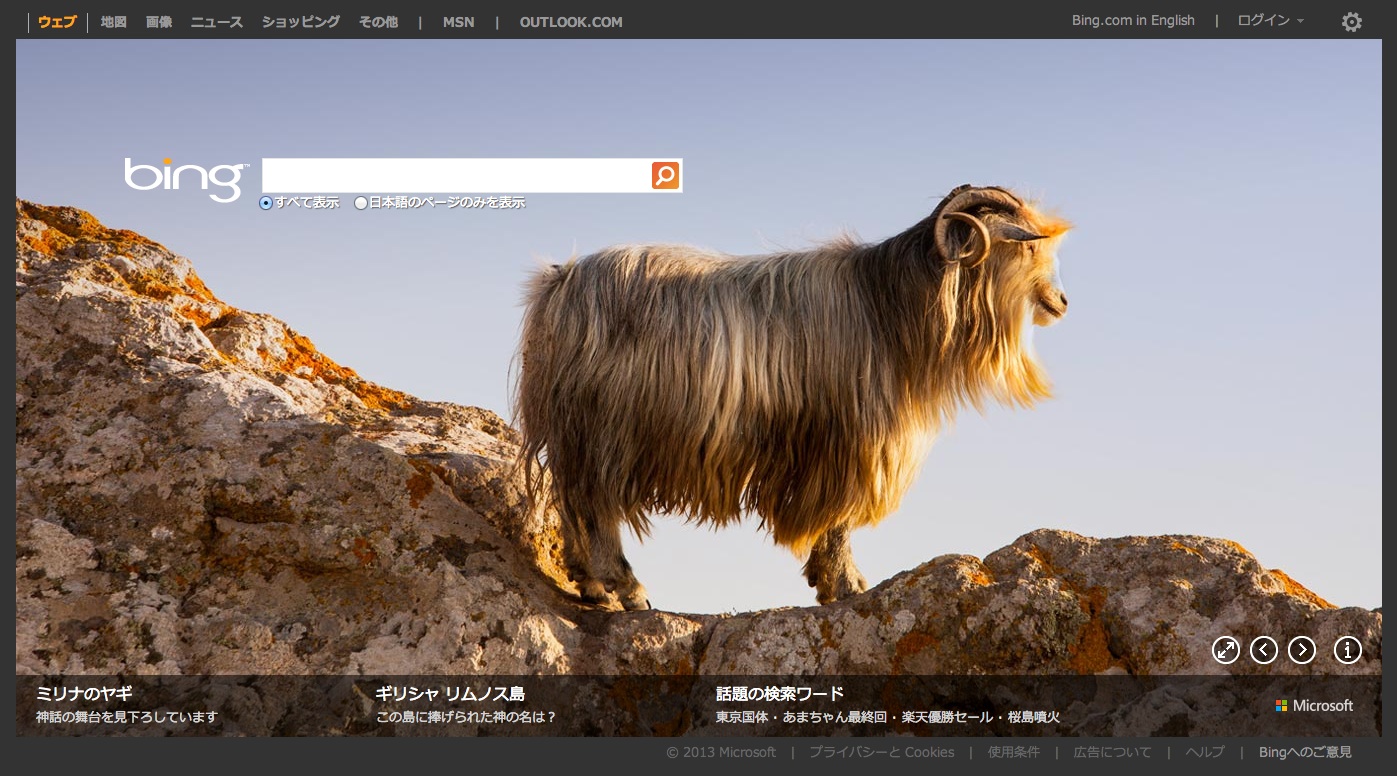Show the next background image
The height and width of the screenshot is (776, 1397).
pyautogui.click(x=1301, y=650)
